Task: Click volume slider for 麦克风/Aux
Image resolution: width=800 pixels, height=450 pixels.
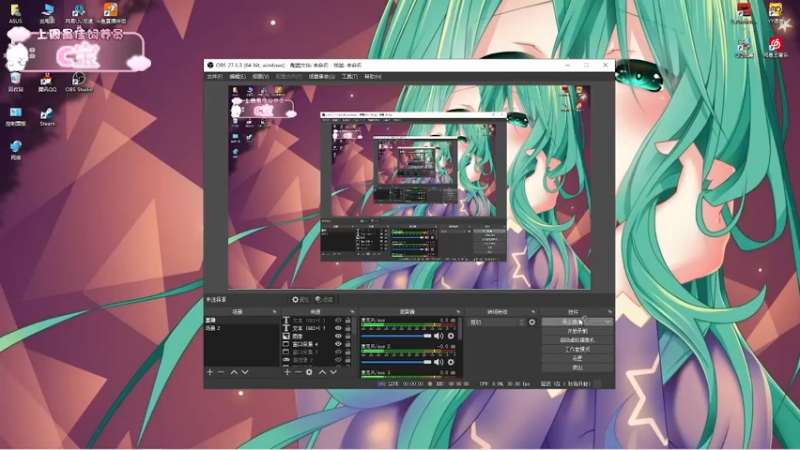Action: point(396,336)
